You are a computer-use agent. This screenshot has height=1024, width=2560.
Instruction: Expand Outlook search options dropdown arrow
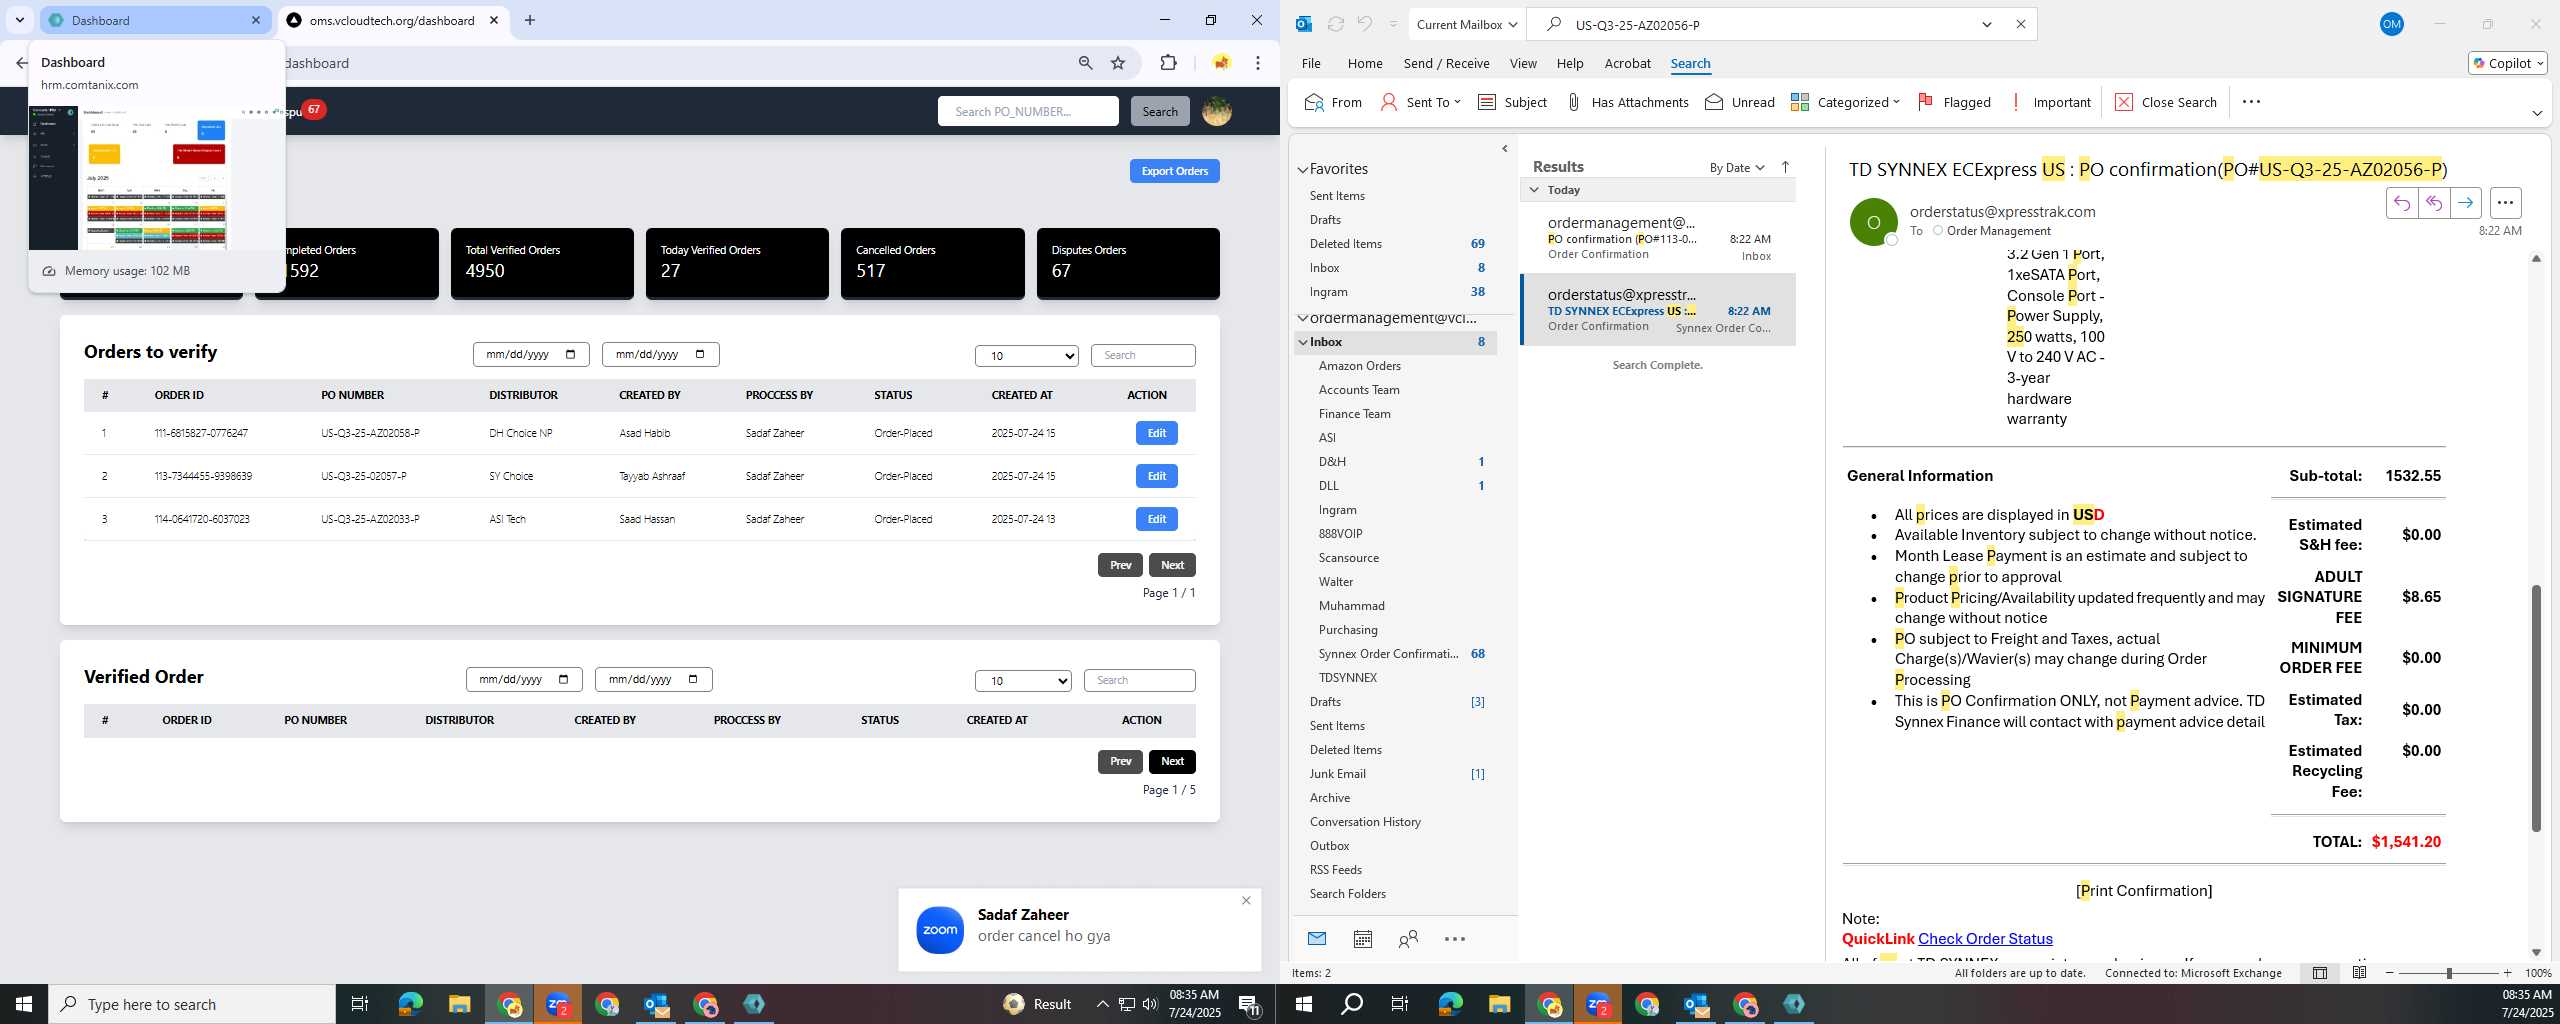1987,24
